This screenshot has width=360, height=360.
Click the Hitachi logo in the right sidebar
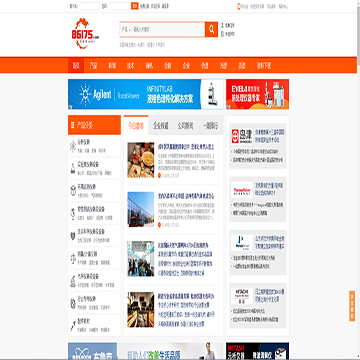[x=242, y=296]
